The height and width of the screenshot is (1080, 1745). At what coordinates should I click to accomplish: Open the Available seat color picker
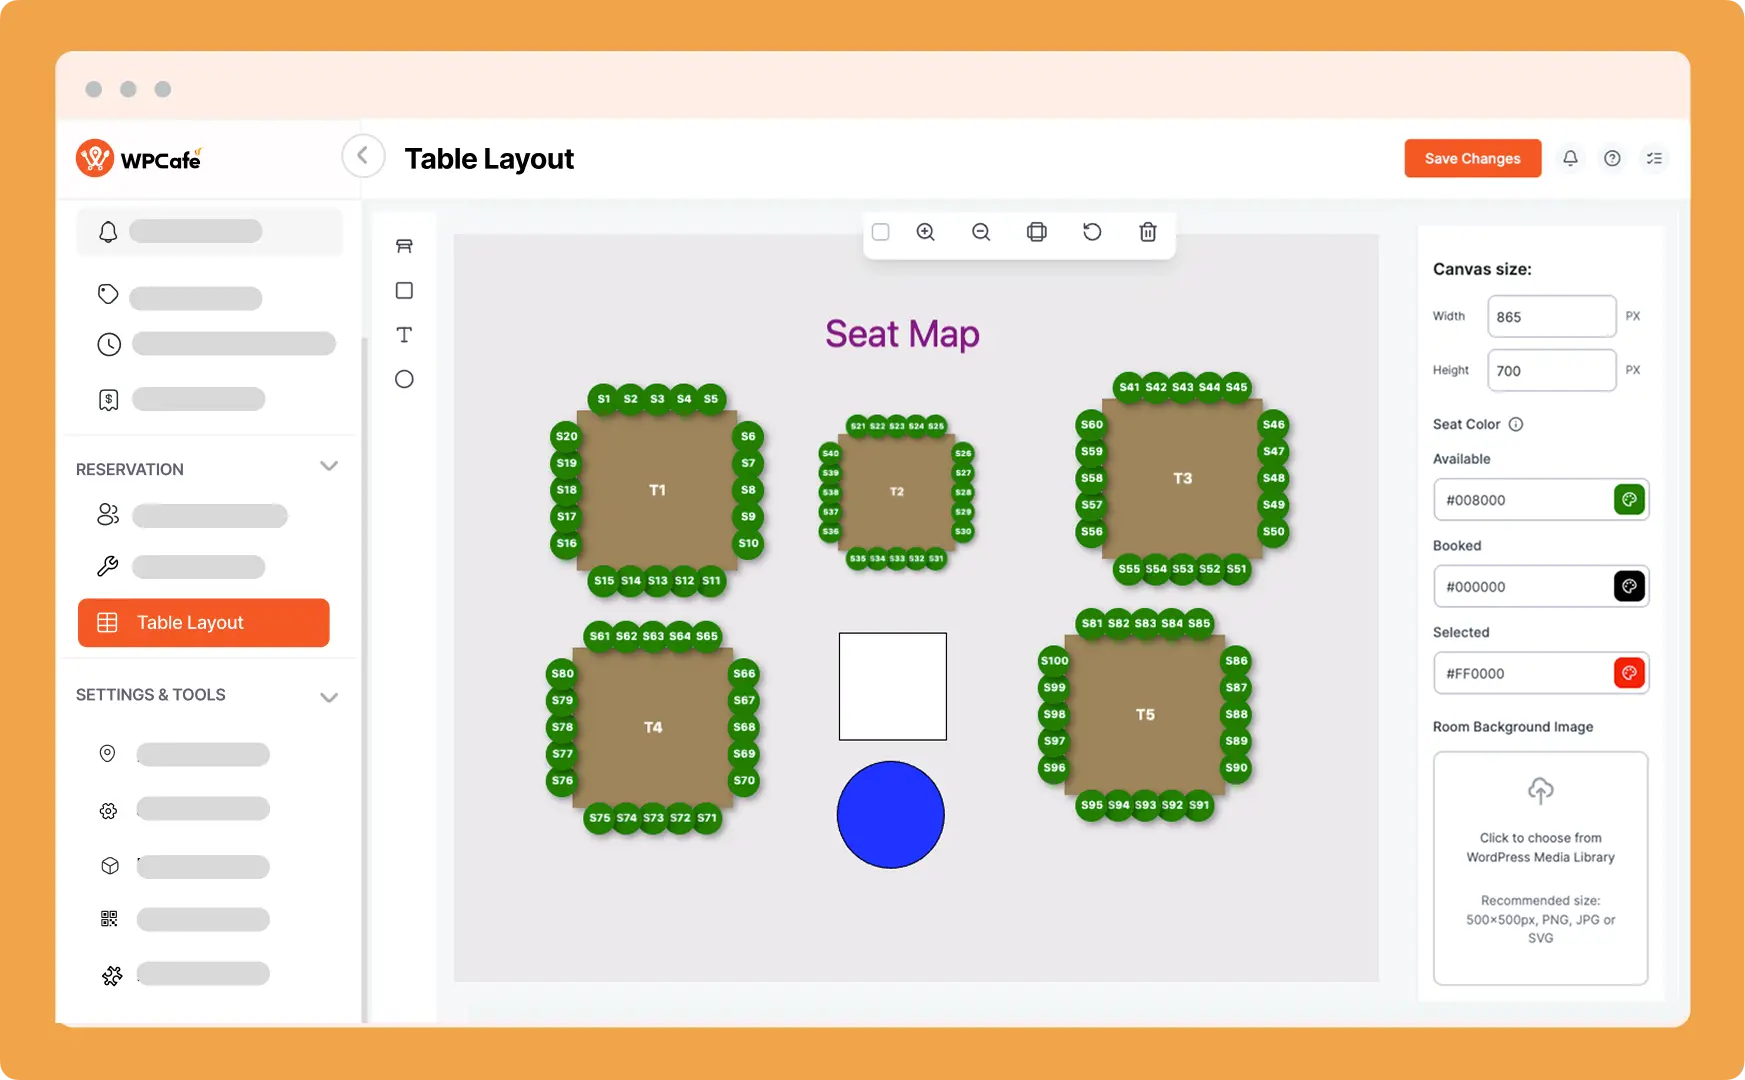point(1629,500)
